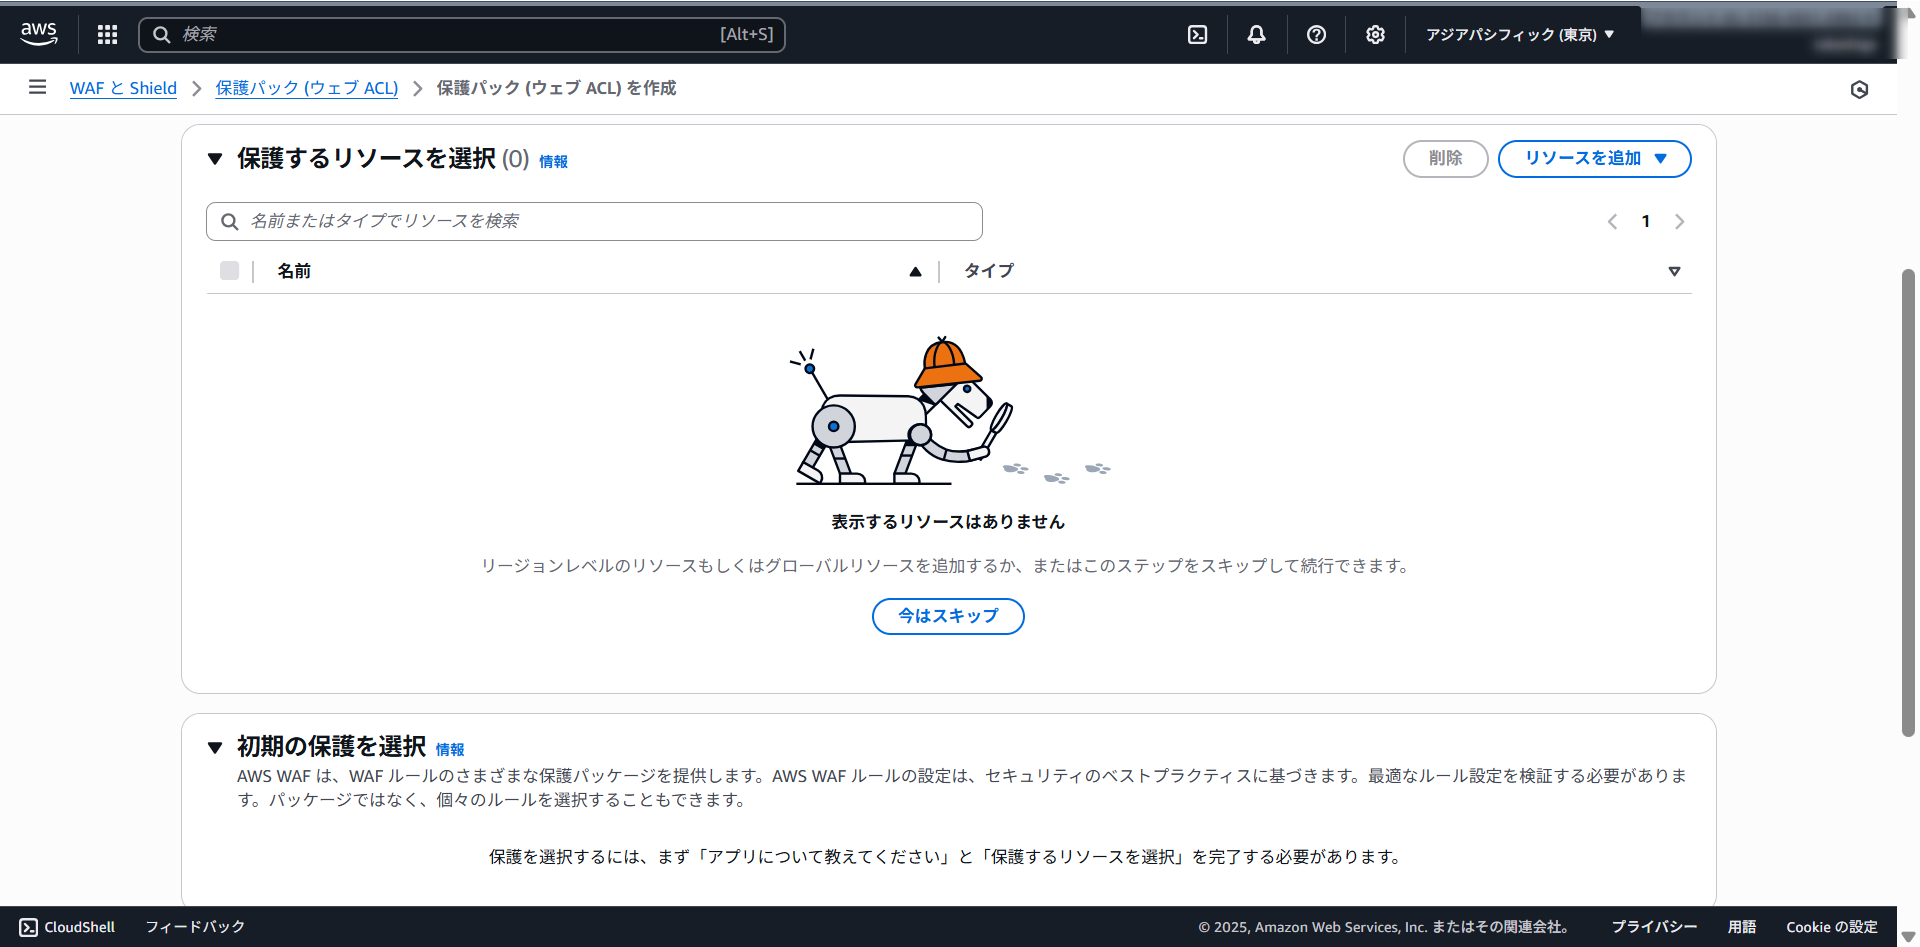Open the アジアパシフィック (東京) region dropdown
This screenshot has width=1920, height=947.
coord(1519,35)
